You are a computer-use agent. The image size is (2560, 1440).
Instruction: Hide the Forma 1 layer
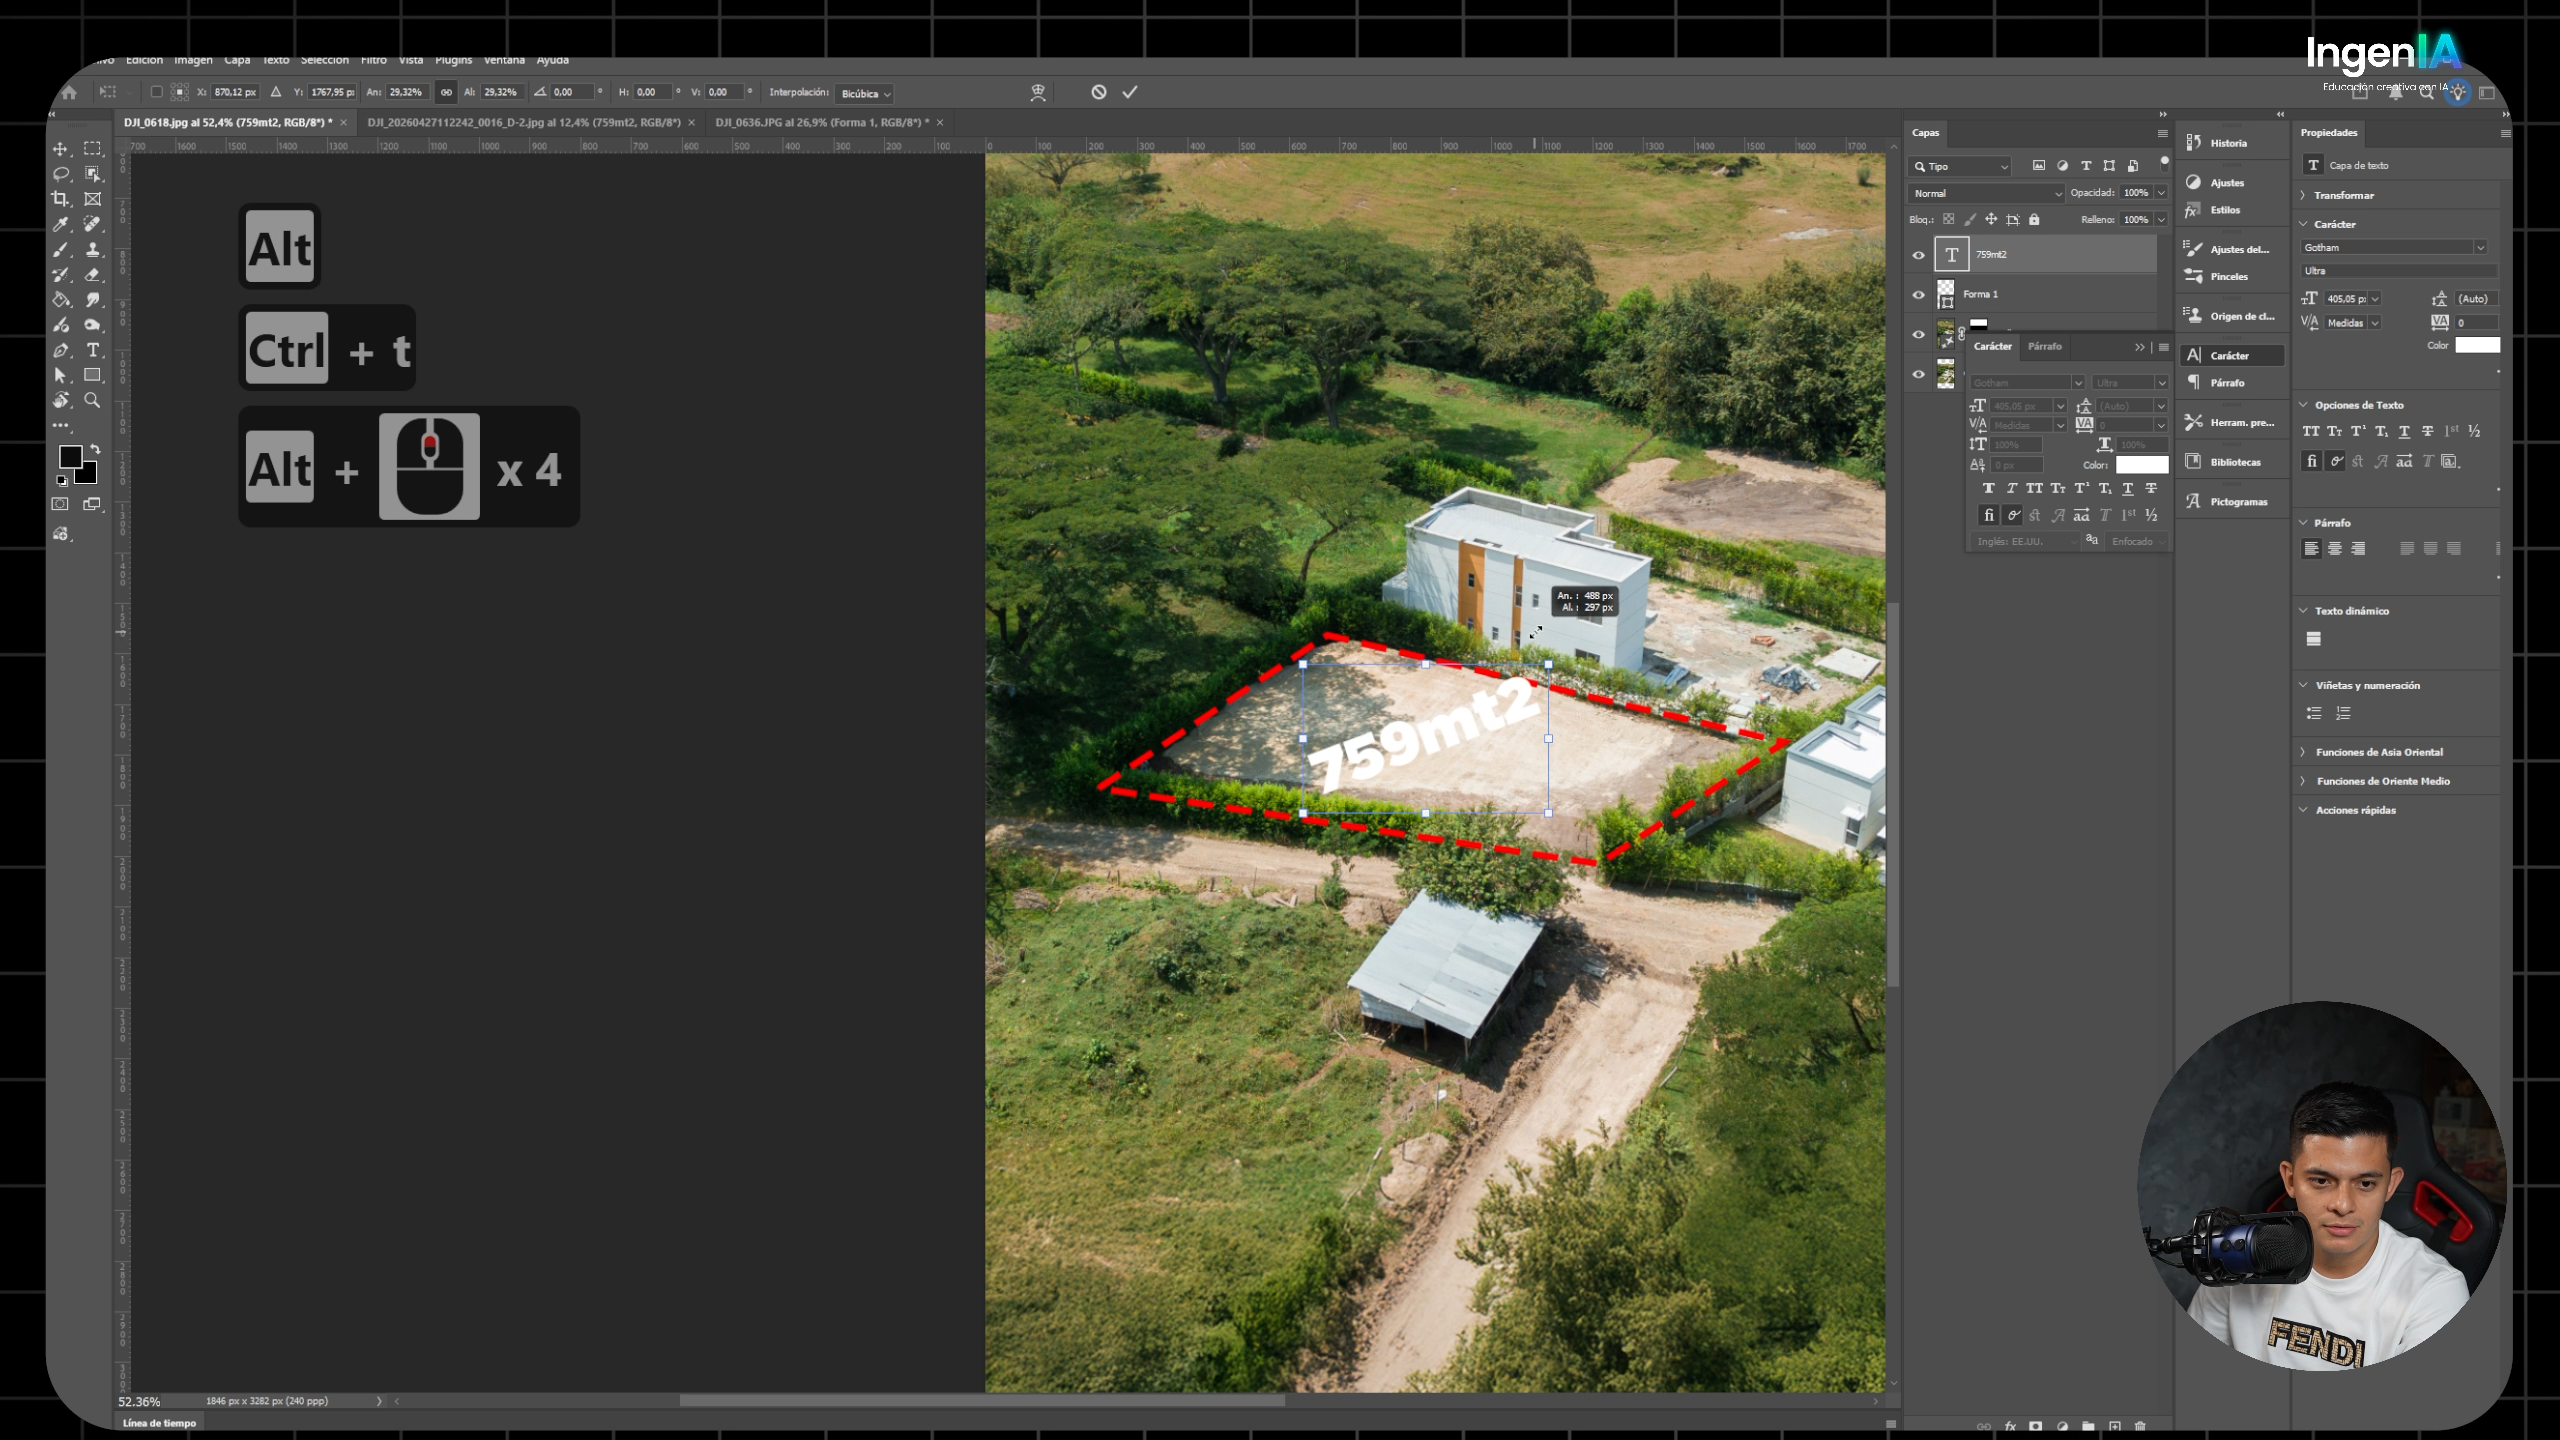pos(1918,295)
